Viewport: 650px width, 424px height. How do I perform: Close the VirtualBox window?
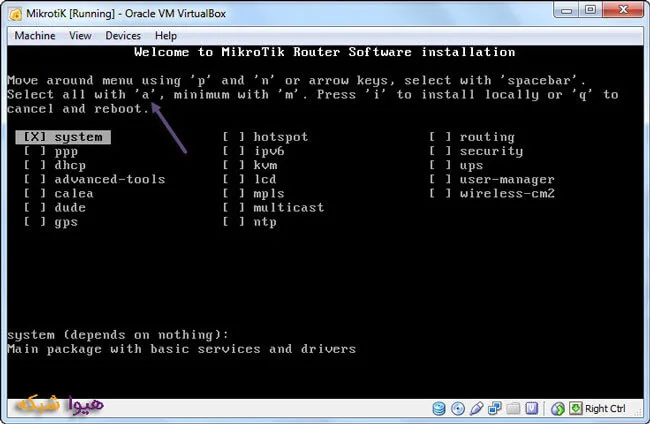click(x=623, y=10)
